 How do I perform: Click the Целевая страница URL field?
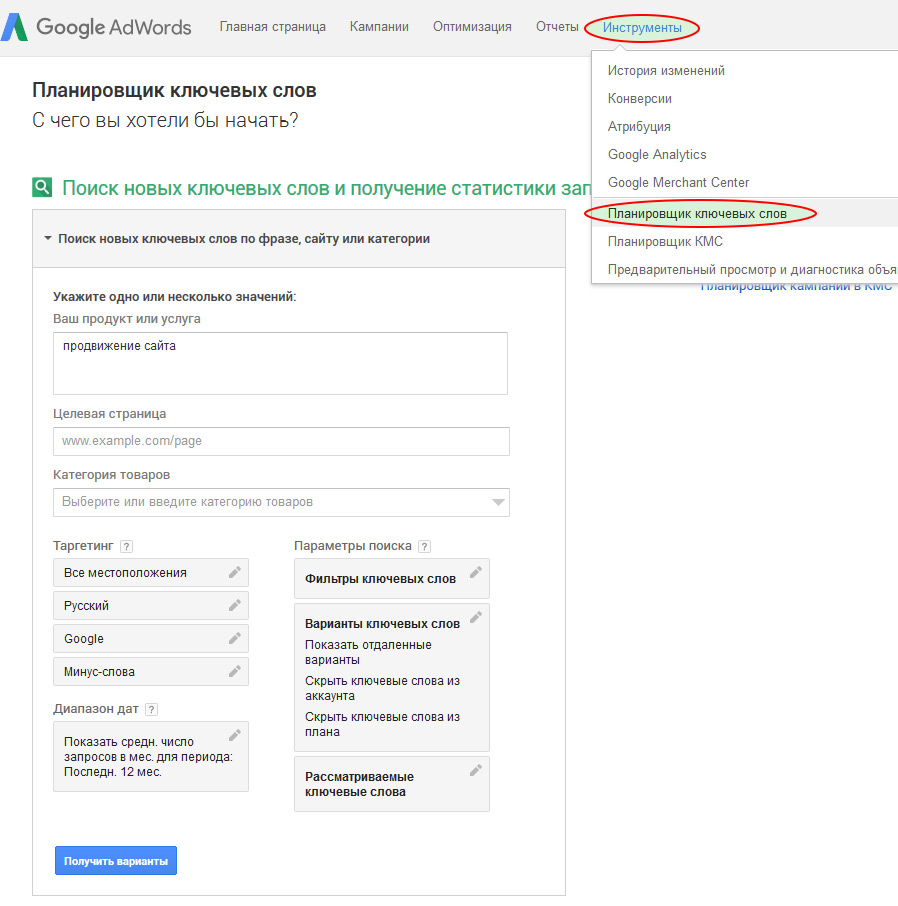tap(281, 441)
